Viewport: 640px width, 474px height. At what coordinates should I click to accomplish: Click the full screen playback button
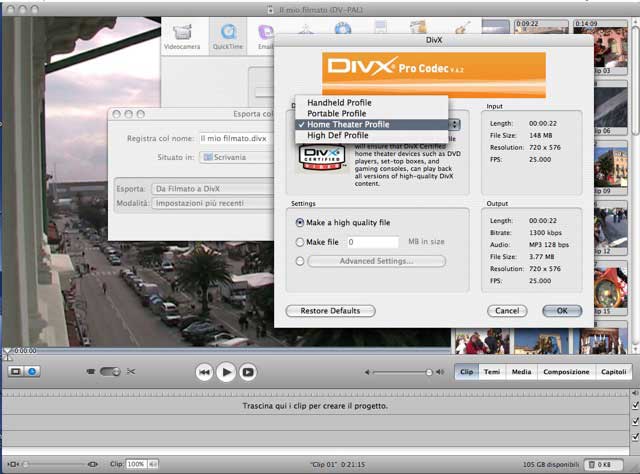[248, 372]
